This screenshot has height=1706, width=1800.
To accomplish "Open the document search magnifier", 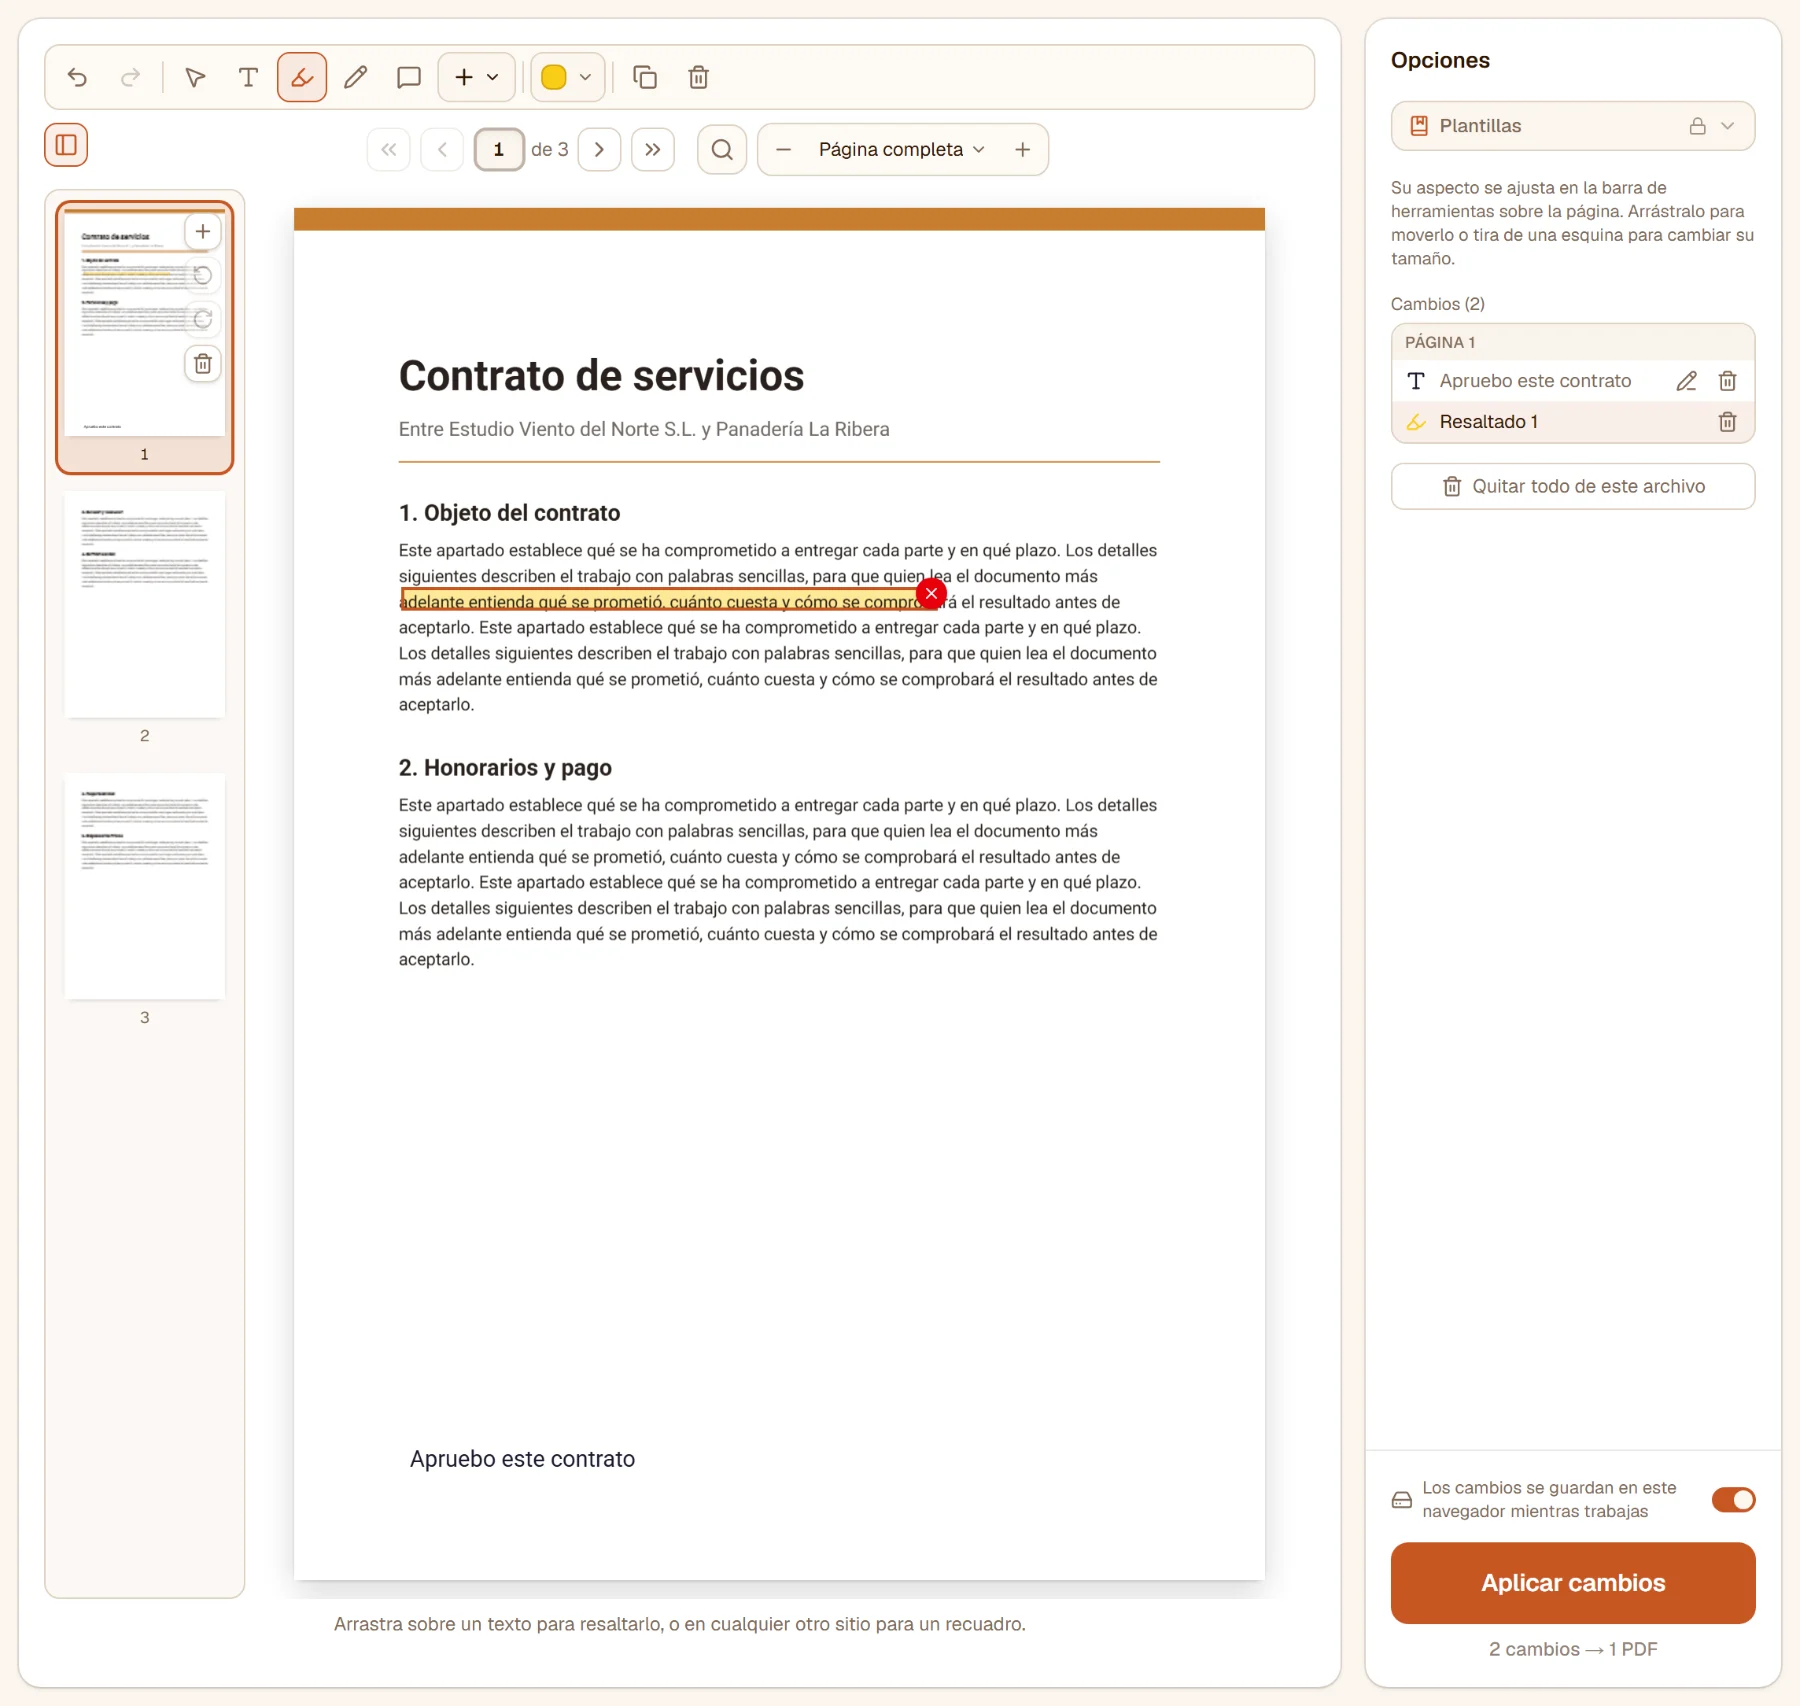I will 722,150.
